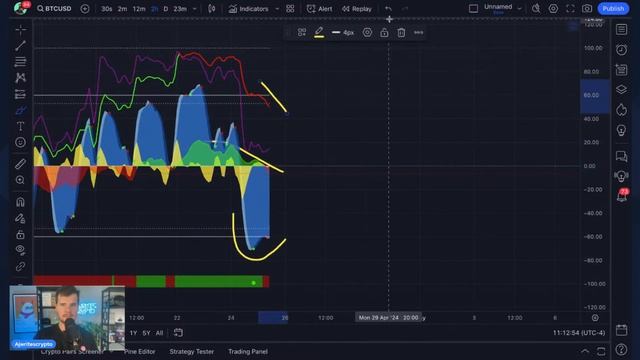Change the yellow line color swatch
The image size is (640, 360).
tap(319, 33)
